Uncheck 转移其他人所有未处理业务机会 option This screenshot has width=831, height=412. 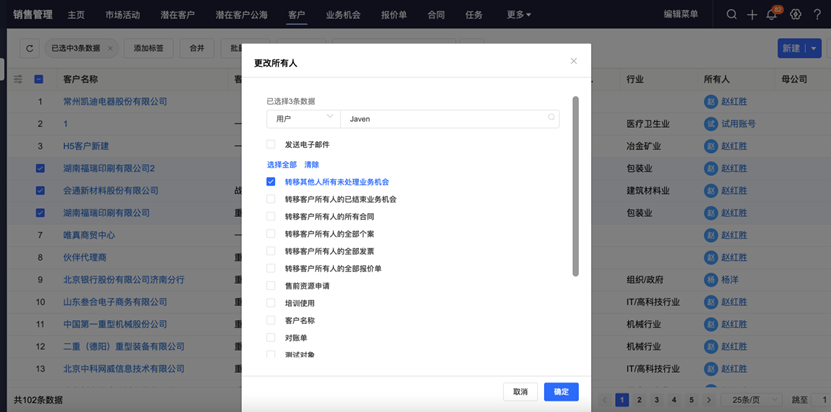[x=271, y=182]
